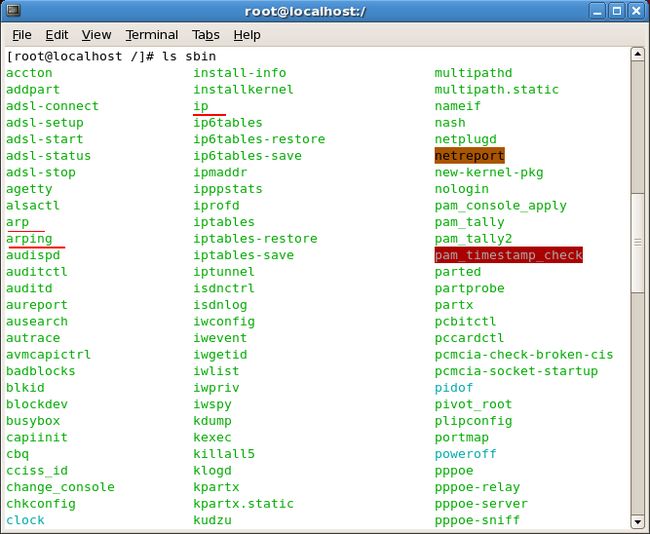650x534 pixels.
Task: Click the scrollbar down arrow
Action: [x=638, y=521]
